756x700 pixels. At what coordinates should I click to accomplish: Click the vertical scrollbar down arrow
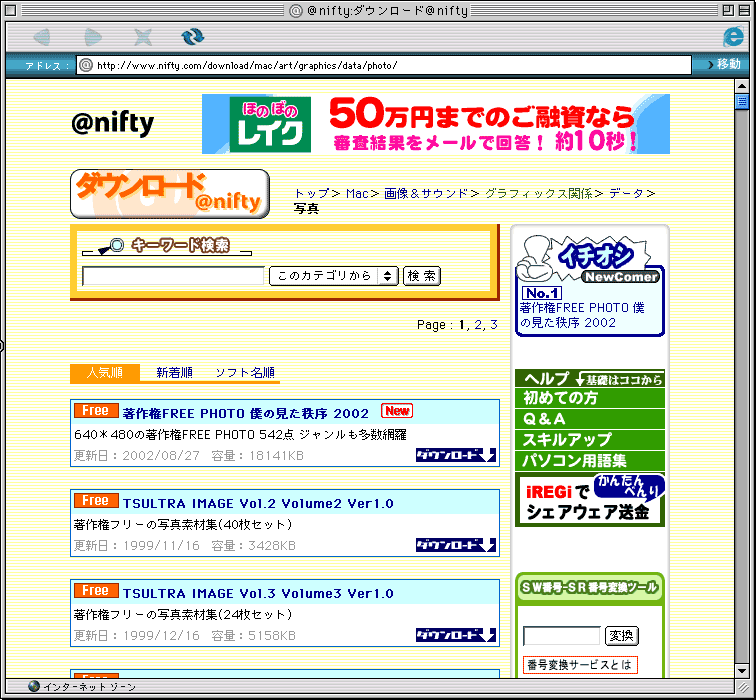click(x=741, y=669)
